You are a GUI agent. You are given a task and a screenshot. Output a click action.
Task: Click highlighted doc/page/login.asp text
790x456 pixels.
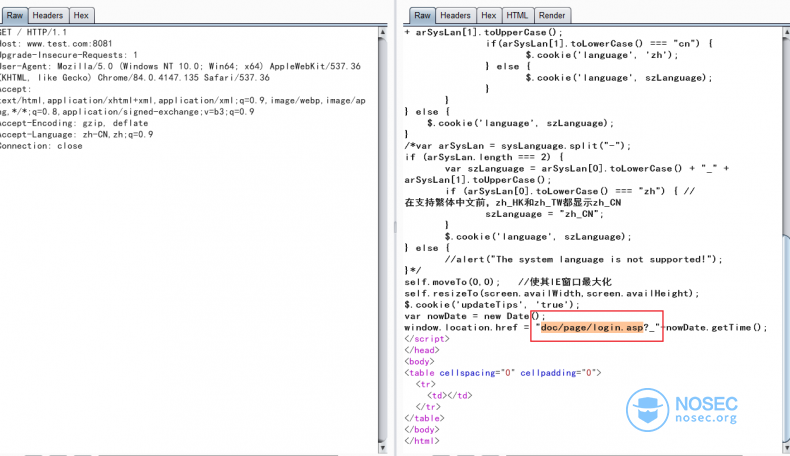[x=592, y=328]
